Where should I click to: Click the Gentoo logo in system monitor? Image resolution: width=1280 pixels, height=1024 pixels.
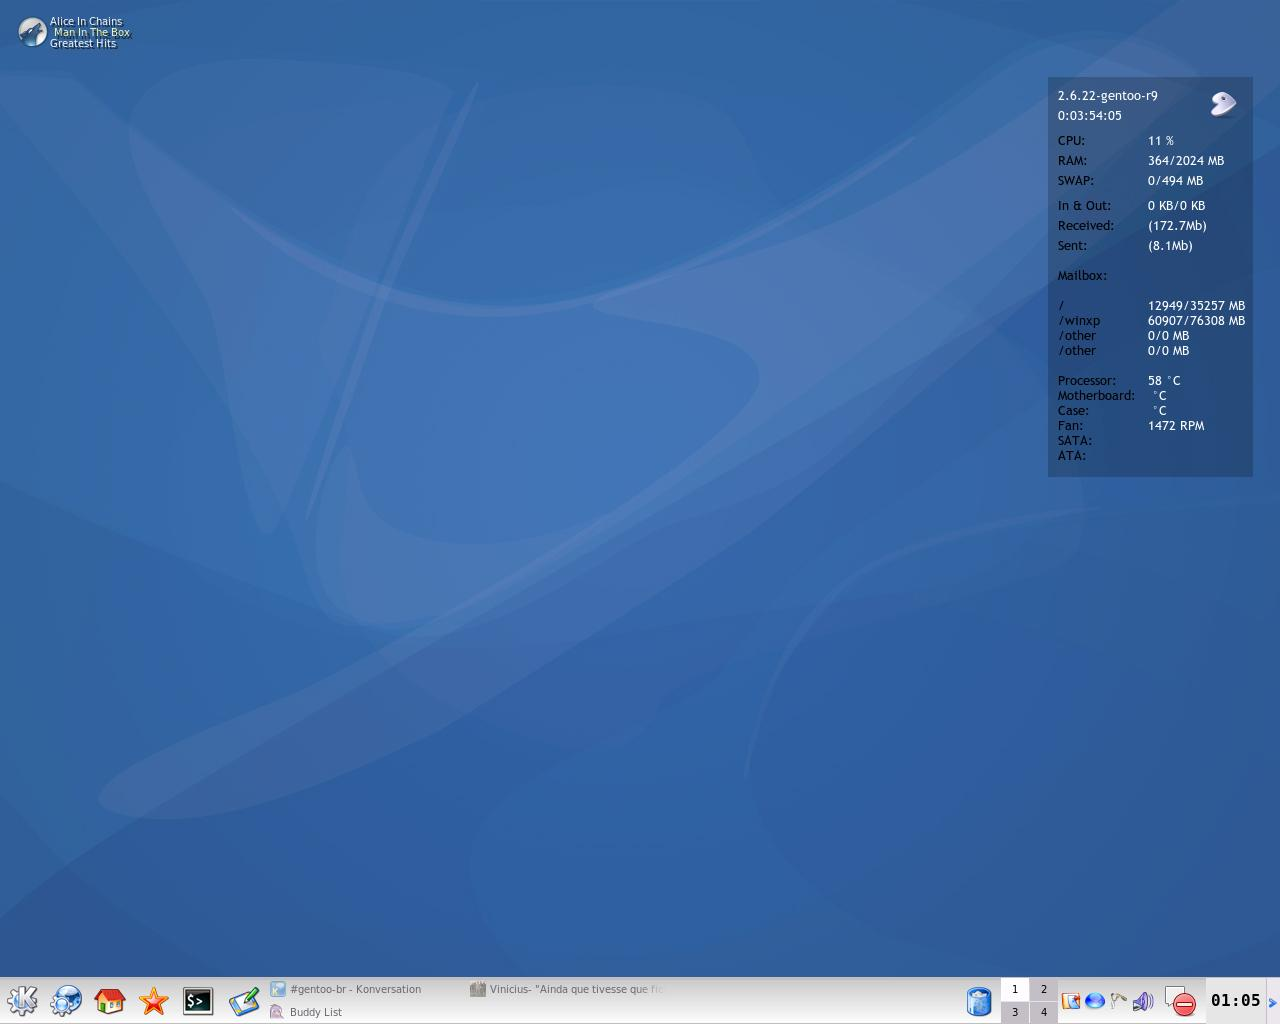(1223, 103)
